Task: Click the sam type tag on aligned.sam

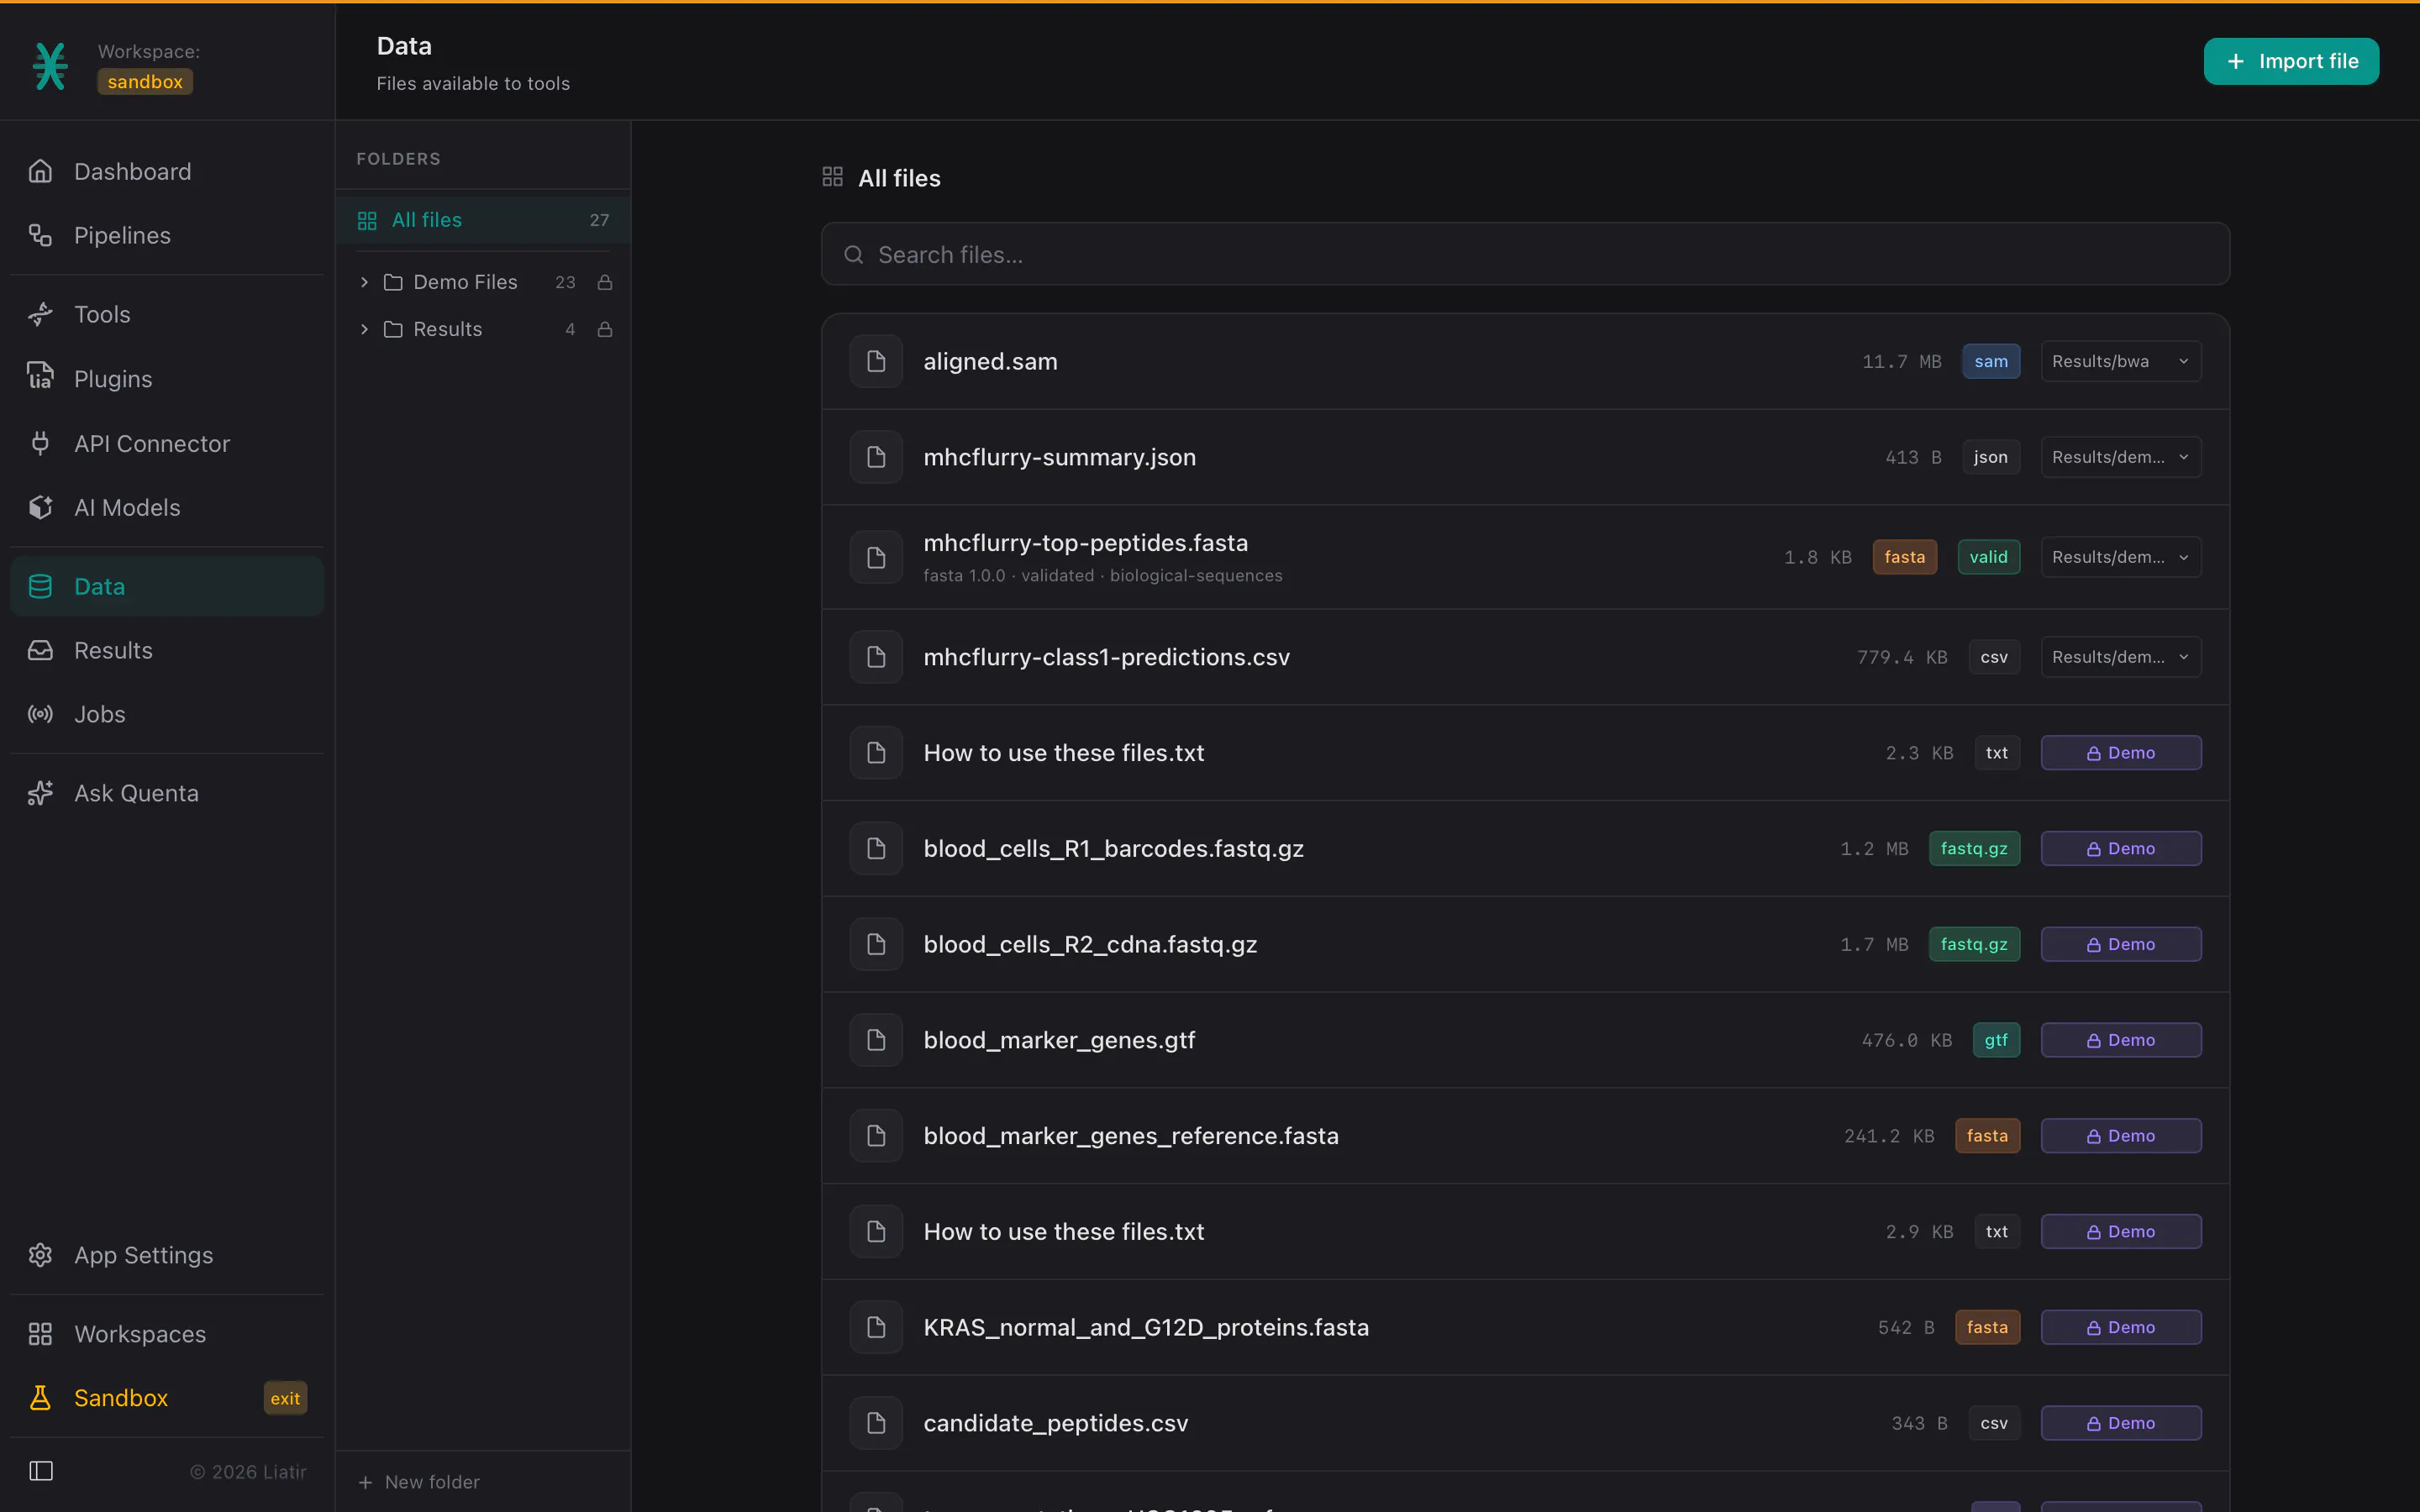Action: (1990, 361)
